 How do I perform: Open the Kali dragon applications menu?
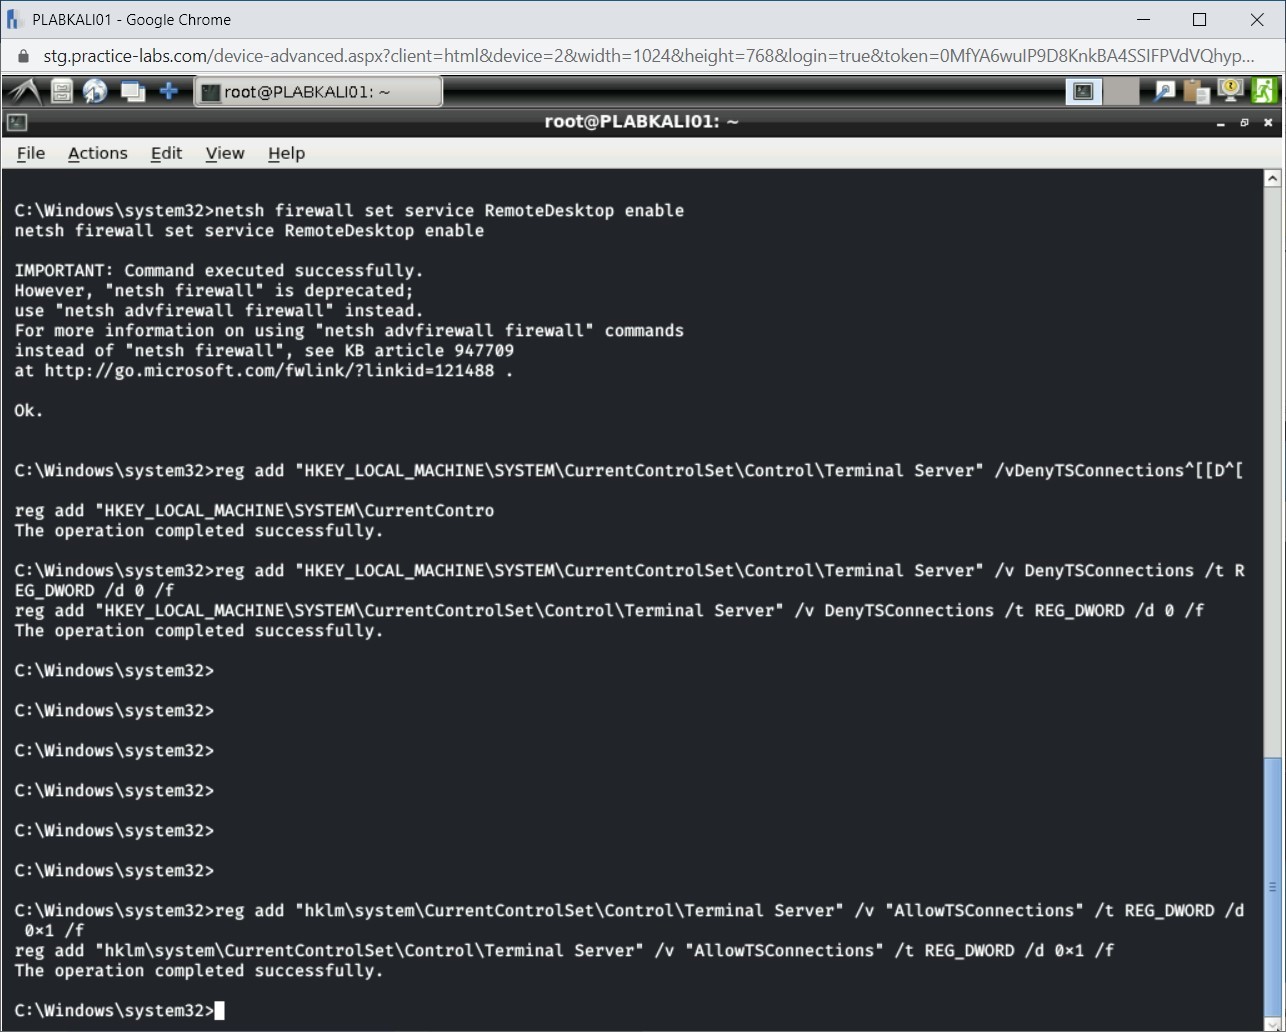tap(23, 92)
